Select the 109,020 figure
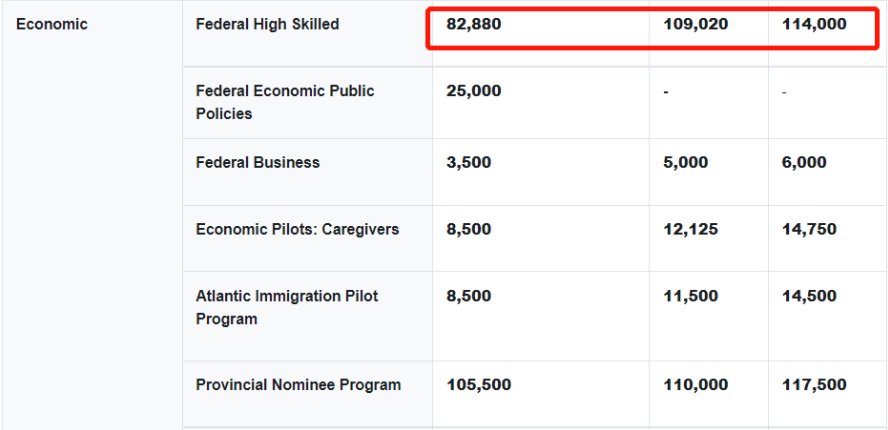This screenshot has width=888, height=430. click(696, 24)
